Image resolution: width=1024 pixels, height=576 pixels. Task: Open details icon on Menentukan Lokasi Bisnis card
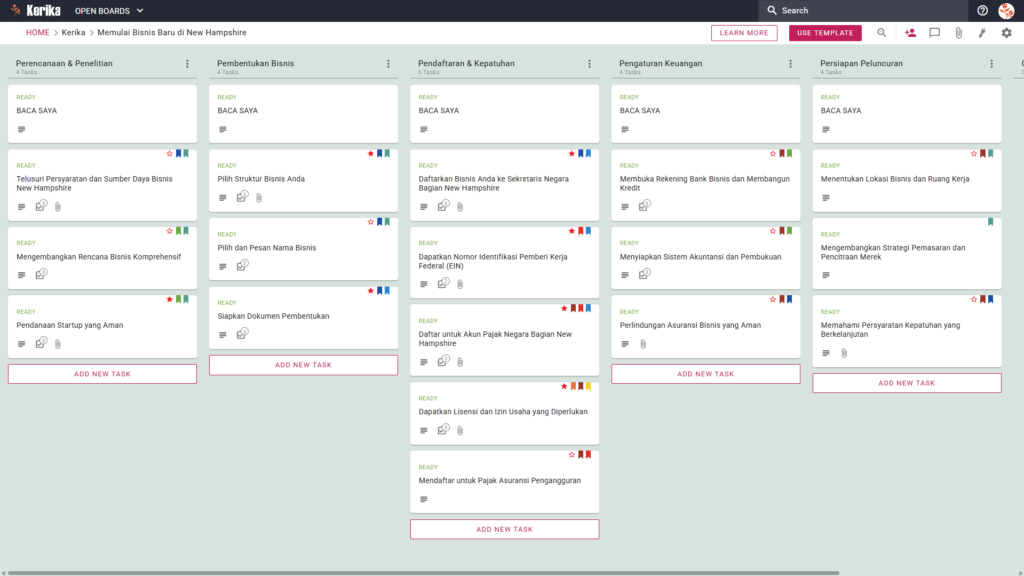click(826, 198)
